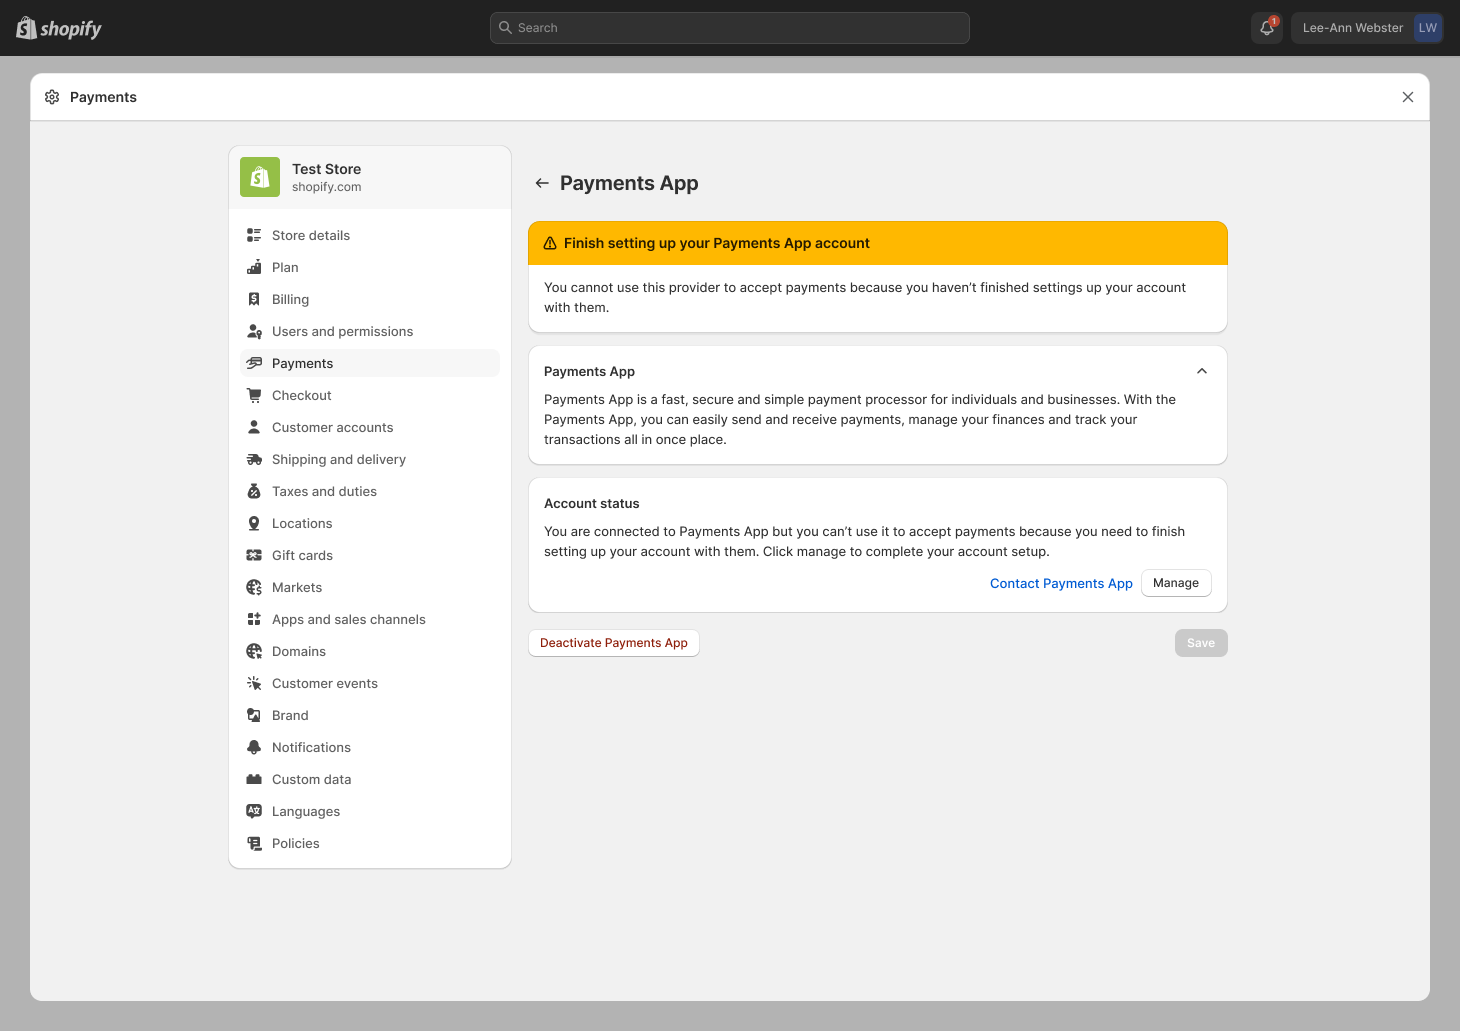
Task: Click the Markets globe icon
Action: (x=254, y=587)
